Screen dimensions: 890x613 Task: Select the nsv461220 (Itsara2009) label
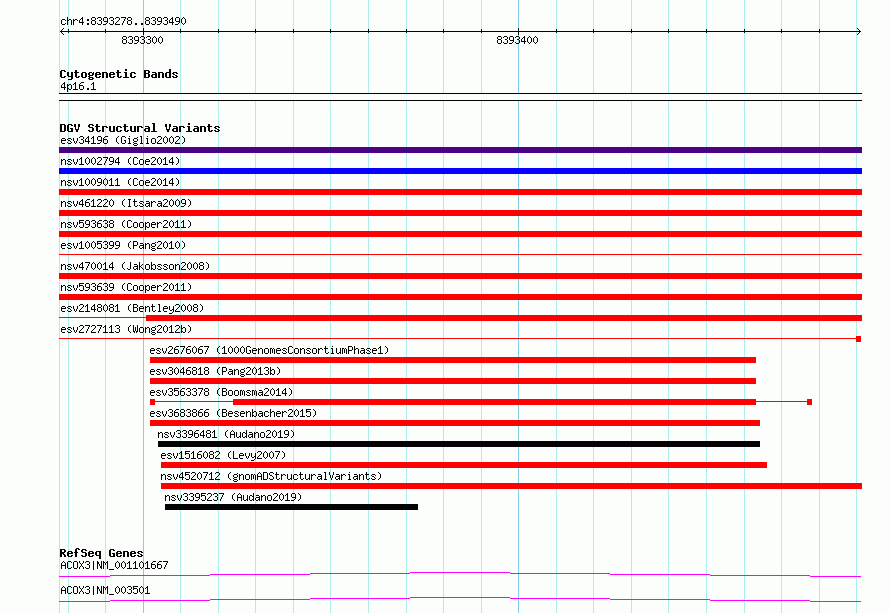click(x=126, y=203)
